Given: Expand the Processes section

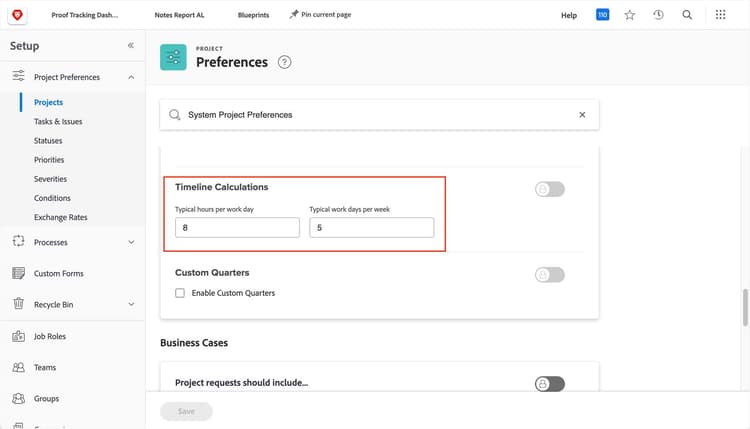Looking at the screenshot, I should click(131, 242).
